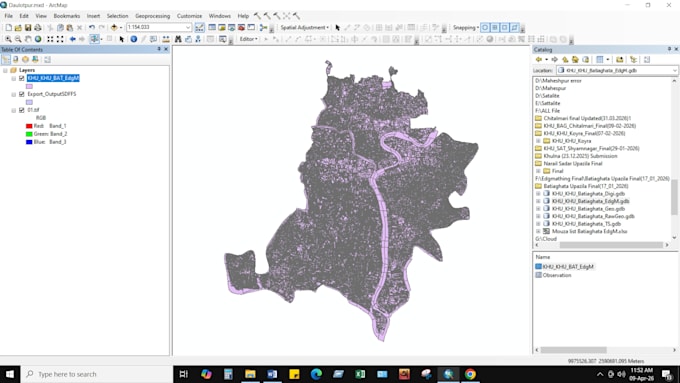Select Observation item in Catalog contents
680x383 pixels.
553,275
